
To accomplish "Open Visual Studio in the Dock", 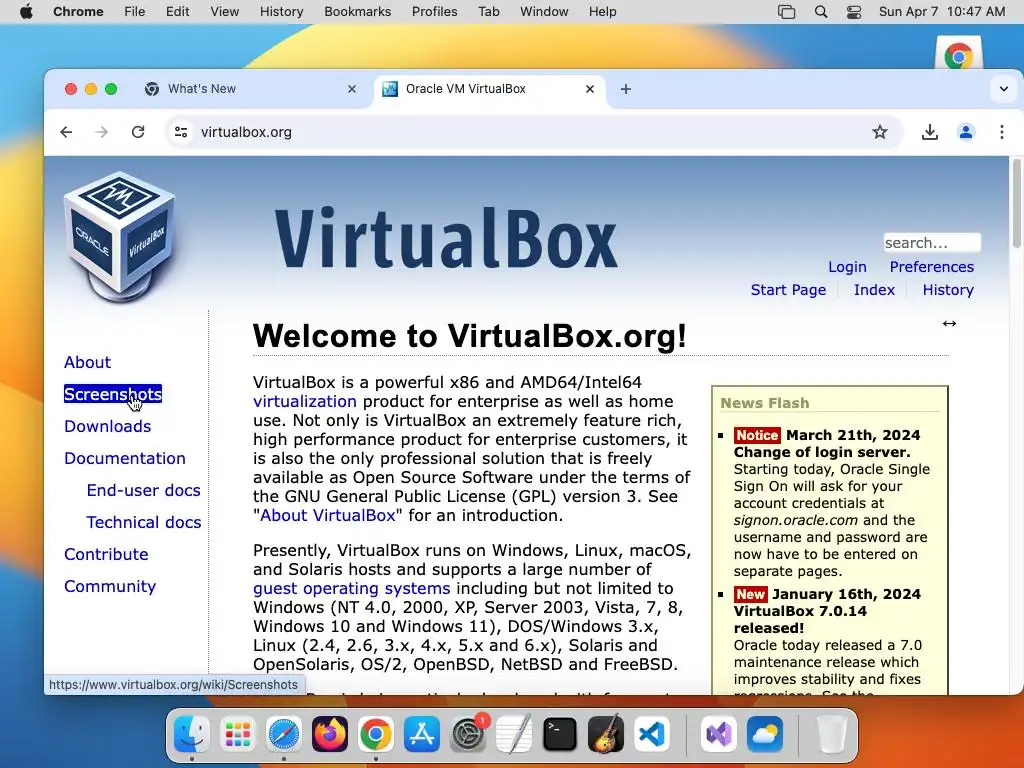I will pos(718,734).
